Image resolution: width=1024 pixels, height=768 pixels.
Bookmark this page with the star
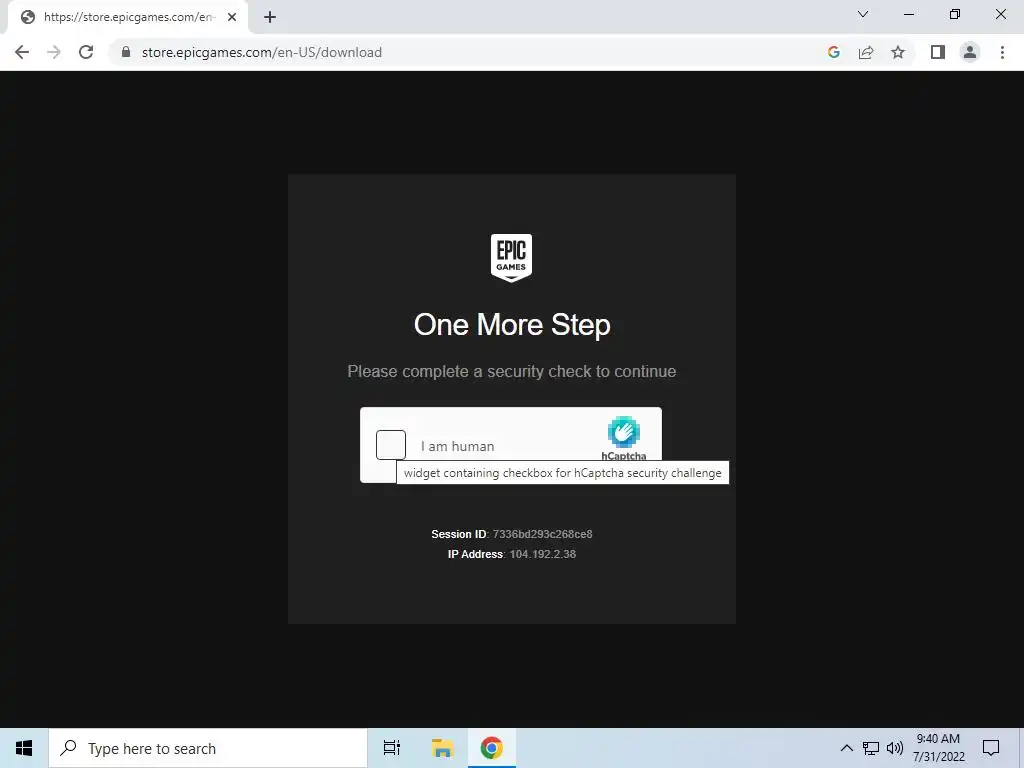[898, 52]
